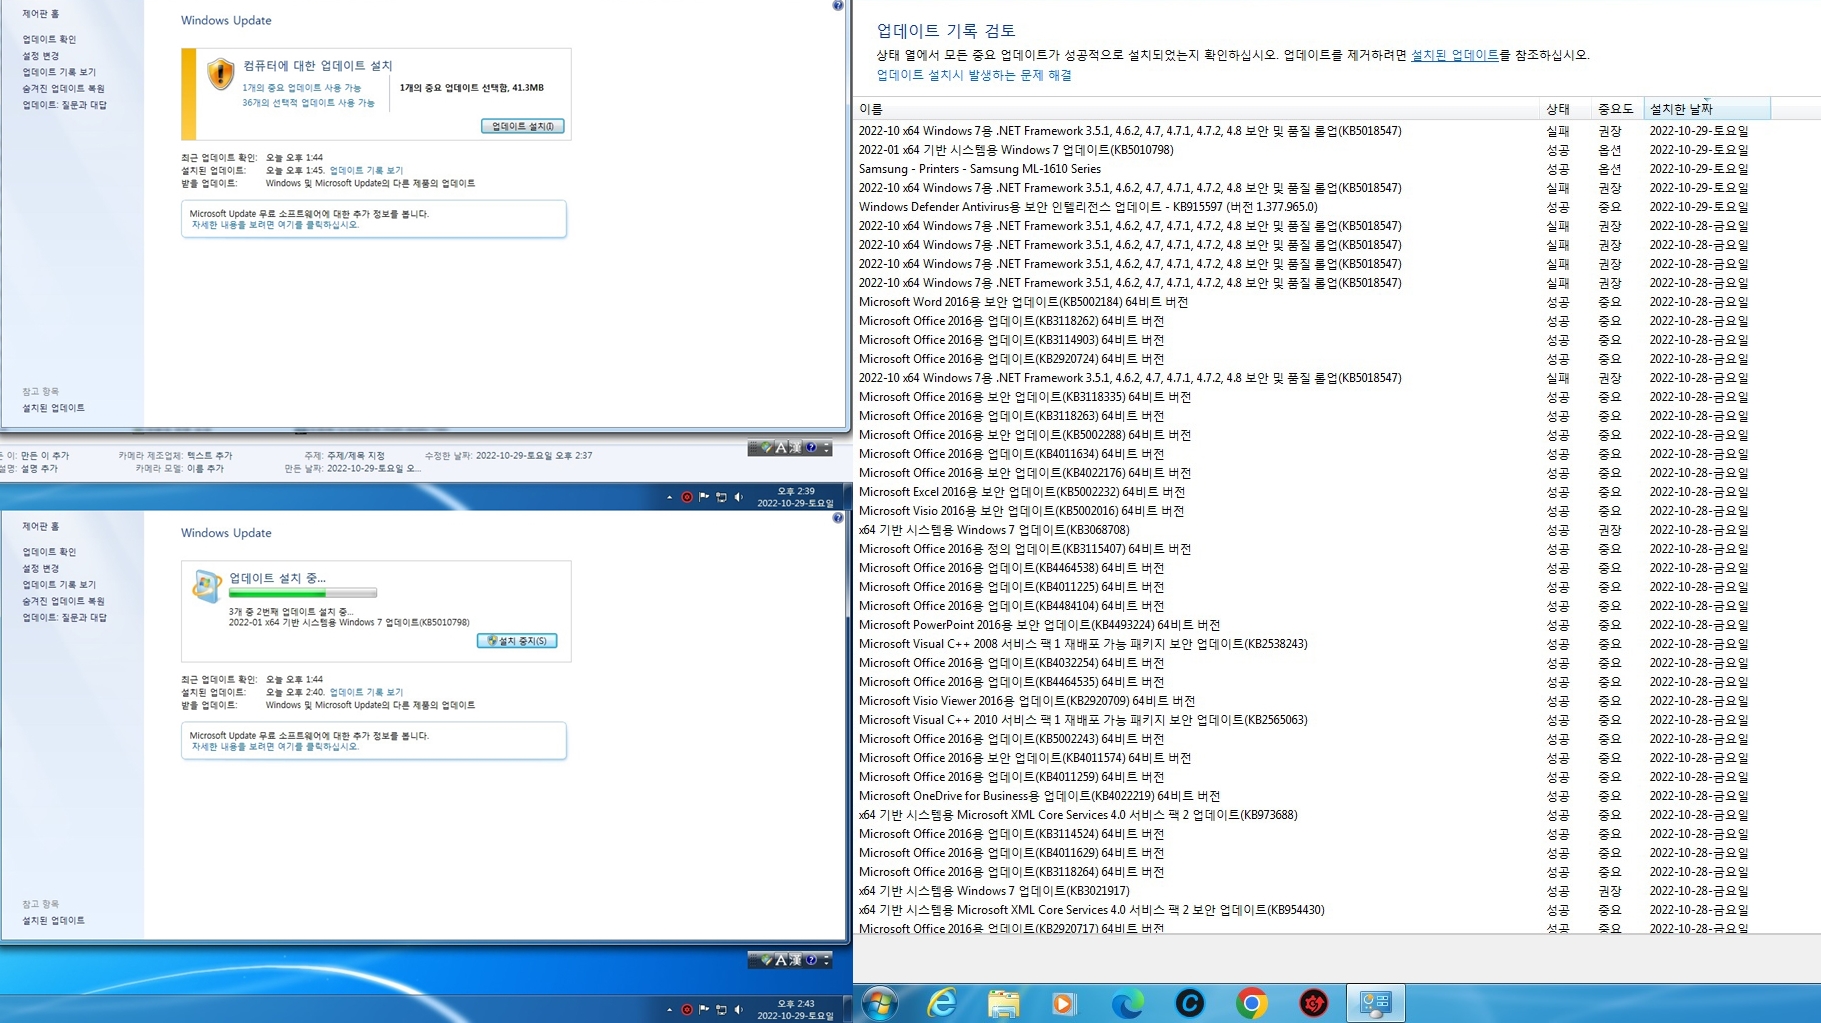Toggle Hanja 漢 conversion above 2:39 tray
This screenshot has height=1023, width=1821.
(796, 448)
